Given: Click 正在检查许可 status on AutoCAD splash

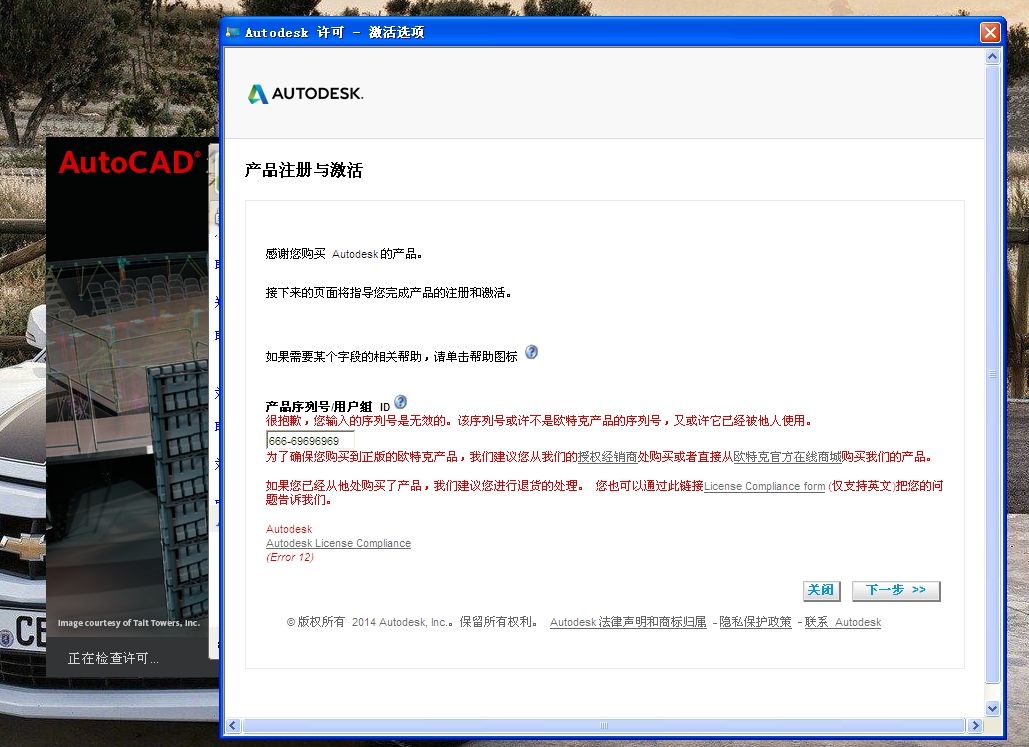Looking at the screenshot, I should pyautogui.click(x=113, y=658).
